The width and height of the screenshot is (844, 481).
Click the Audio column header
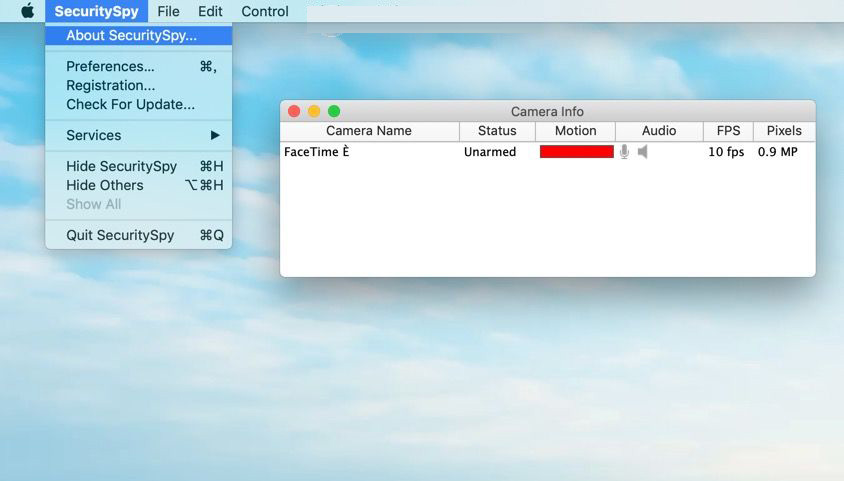coord(659,131)
